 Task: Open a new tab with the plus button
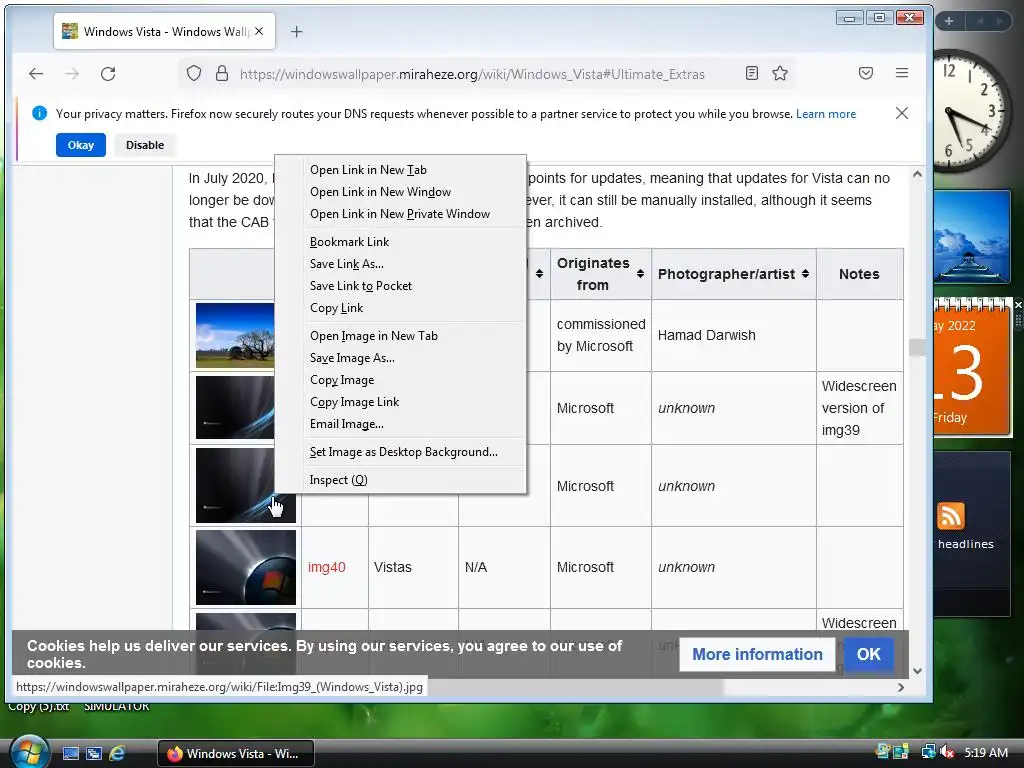296,31
